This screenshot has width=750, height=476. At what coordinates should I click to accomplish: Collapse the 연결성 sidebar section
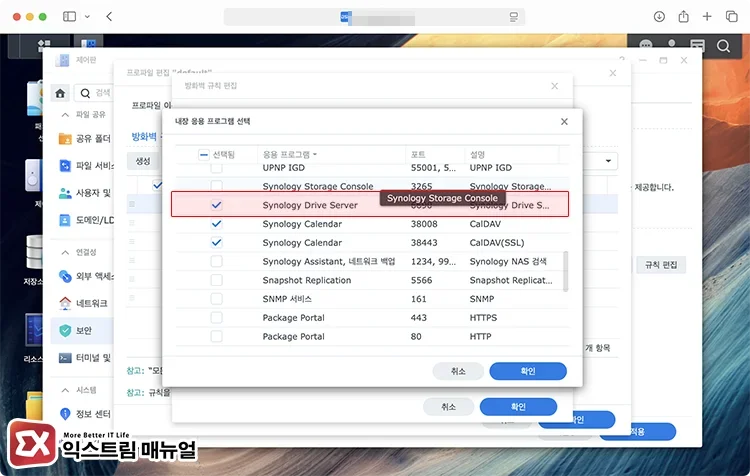tap(65, 253)
